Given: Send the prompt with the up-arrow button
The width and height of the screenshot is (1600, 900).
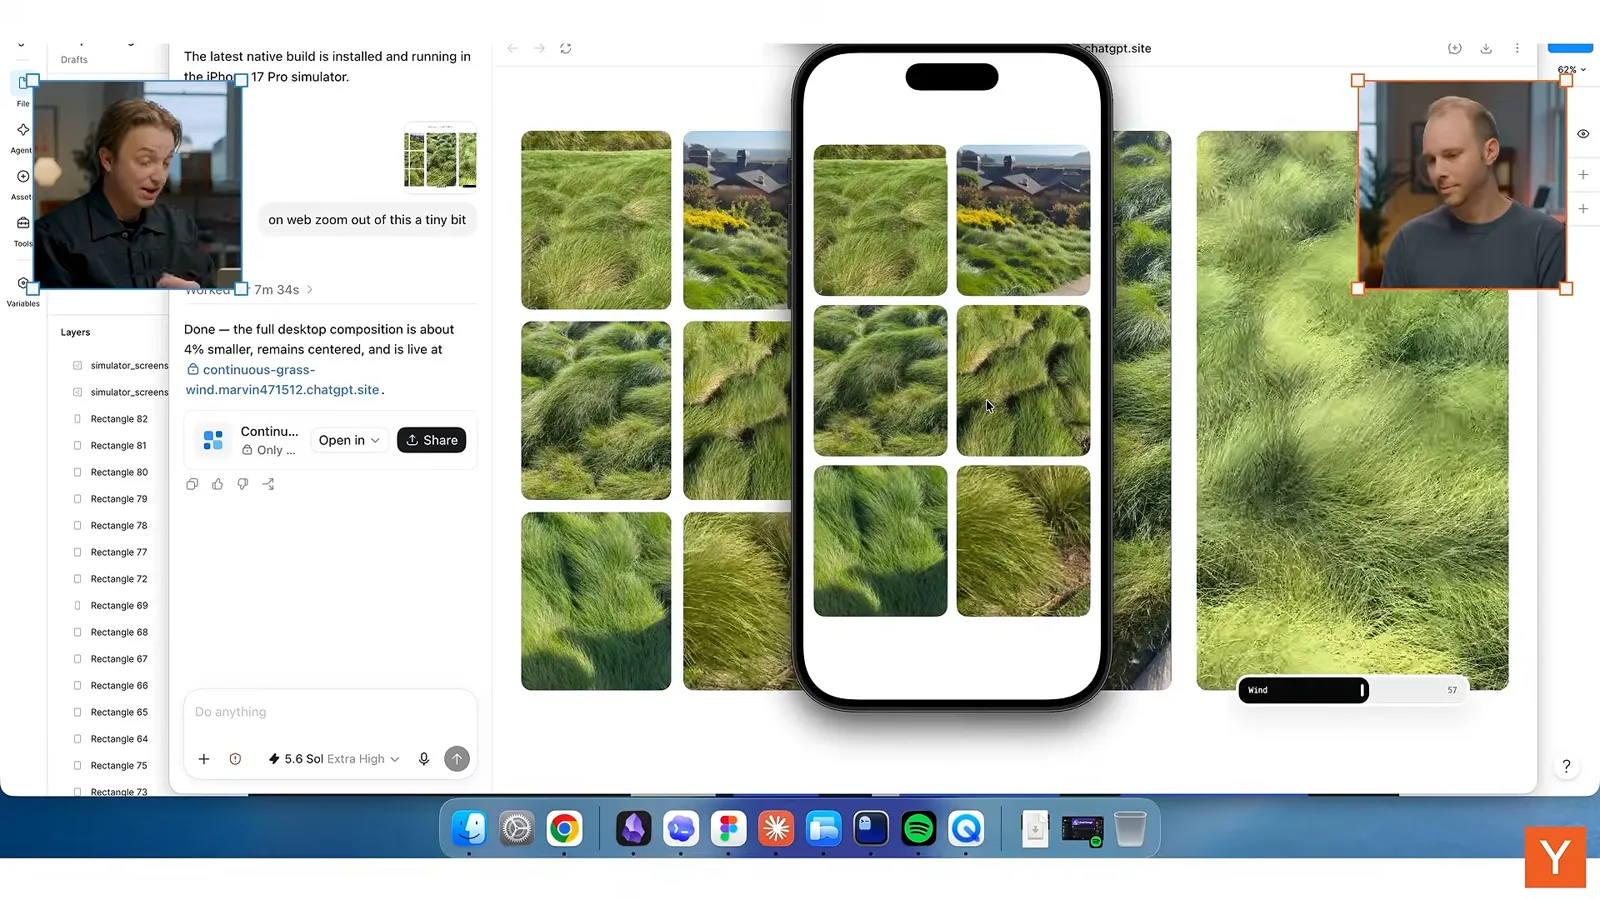Looking at the screenshot, I should pyautogui.click(x=457, y=759).
